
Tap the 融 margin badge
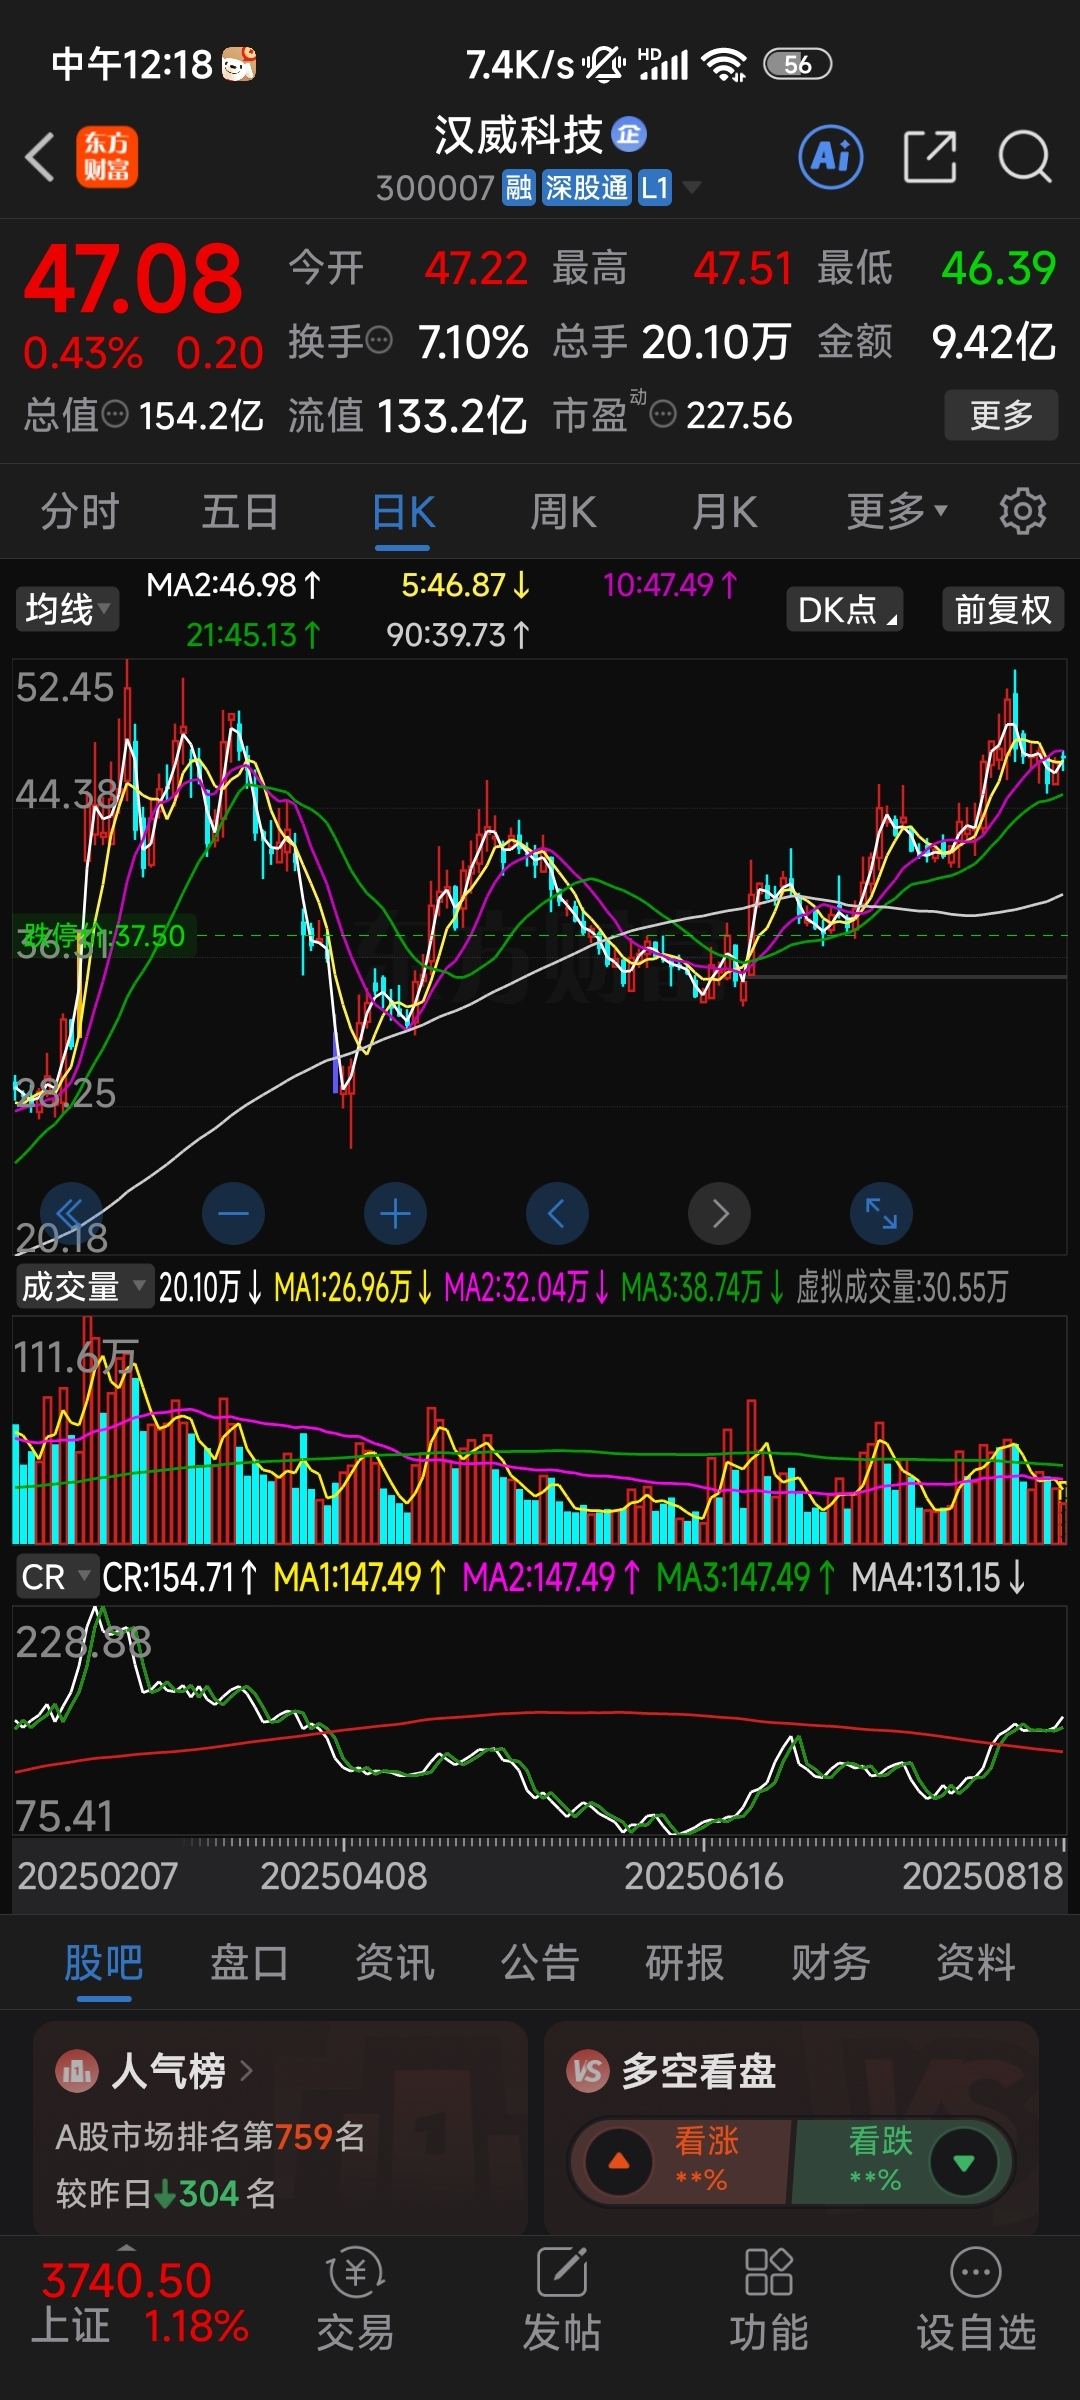coord(519,187)
